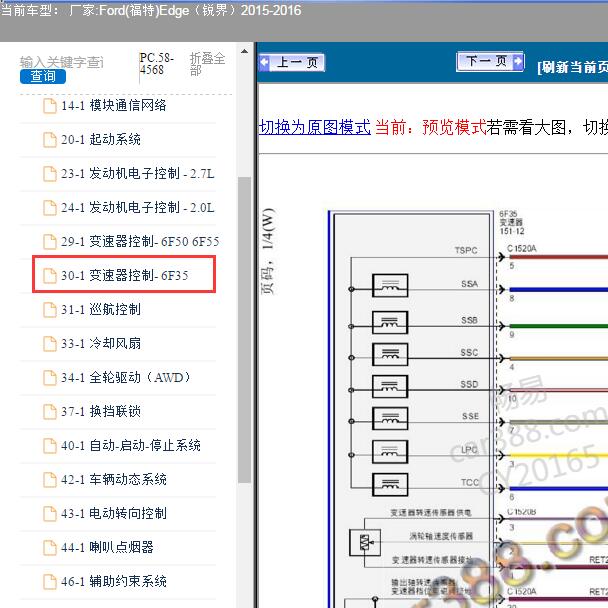Click document icon beside 29-1 6F50 6F55

click(x=50, y=242)
